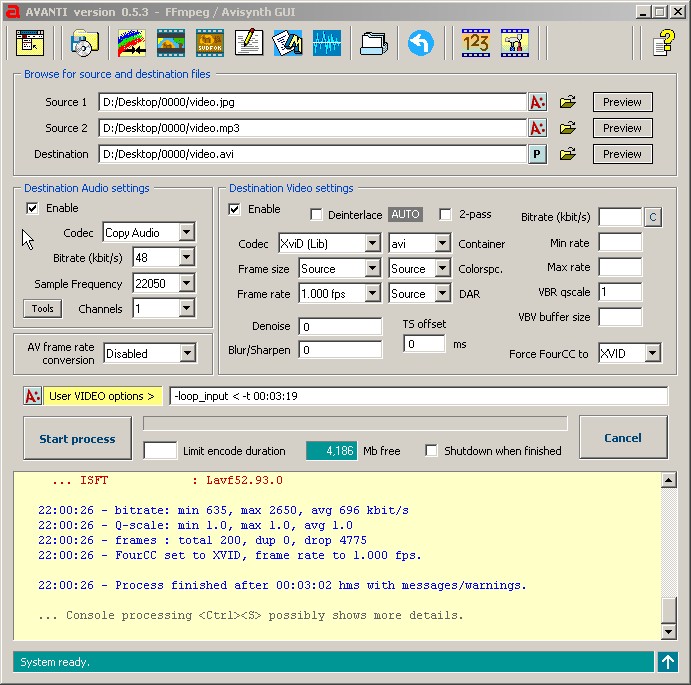Viewport: 691px width, 685px height.
Task: Enable Shutdown when finished checkbox
Action: pos(432,451)
